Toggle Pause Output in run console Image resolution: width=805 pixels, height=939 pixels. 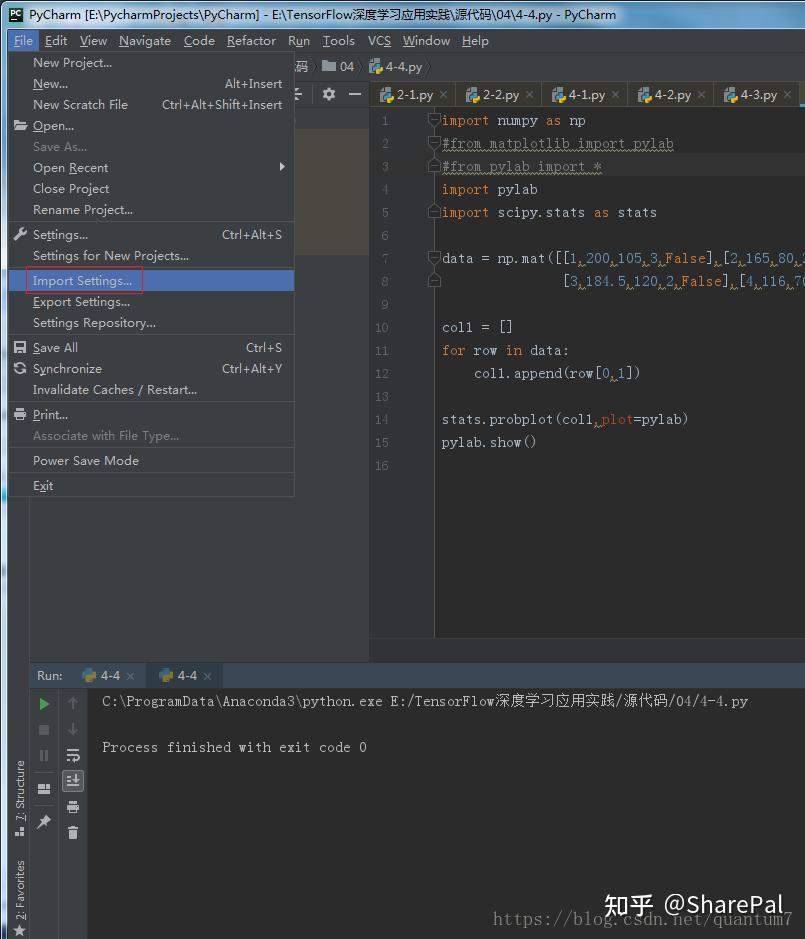click(x=43, y=755)
